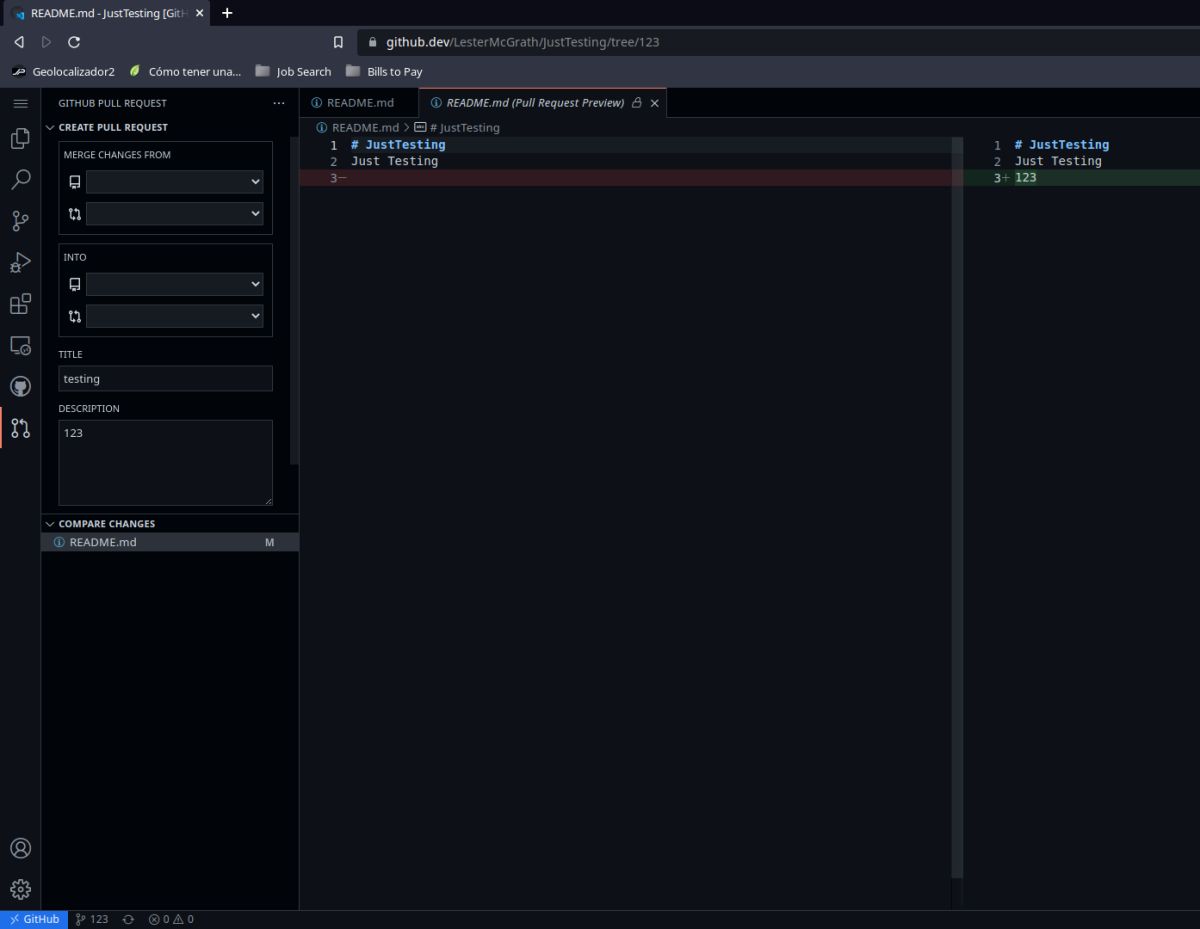Open the Source Control view
1200x929 pixels.
20,221
